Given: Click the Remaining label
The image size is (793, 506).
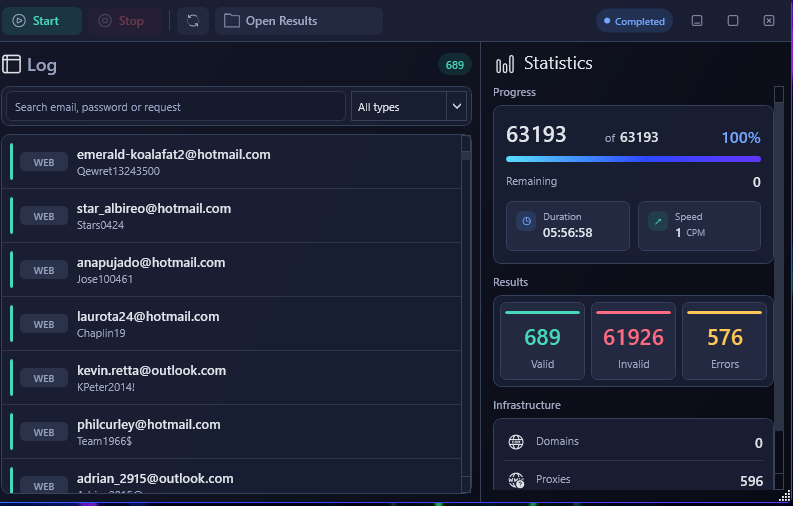Looking at the screenshot, I should point(532,181).
